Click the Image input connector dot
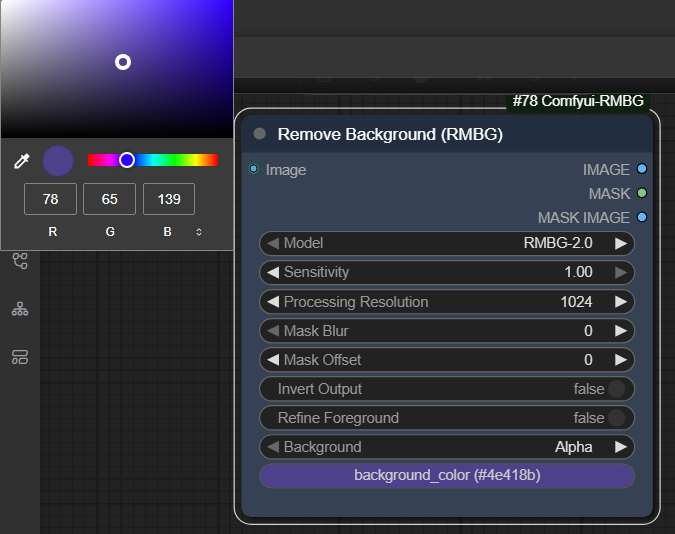 click(254, 170)
